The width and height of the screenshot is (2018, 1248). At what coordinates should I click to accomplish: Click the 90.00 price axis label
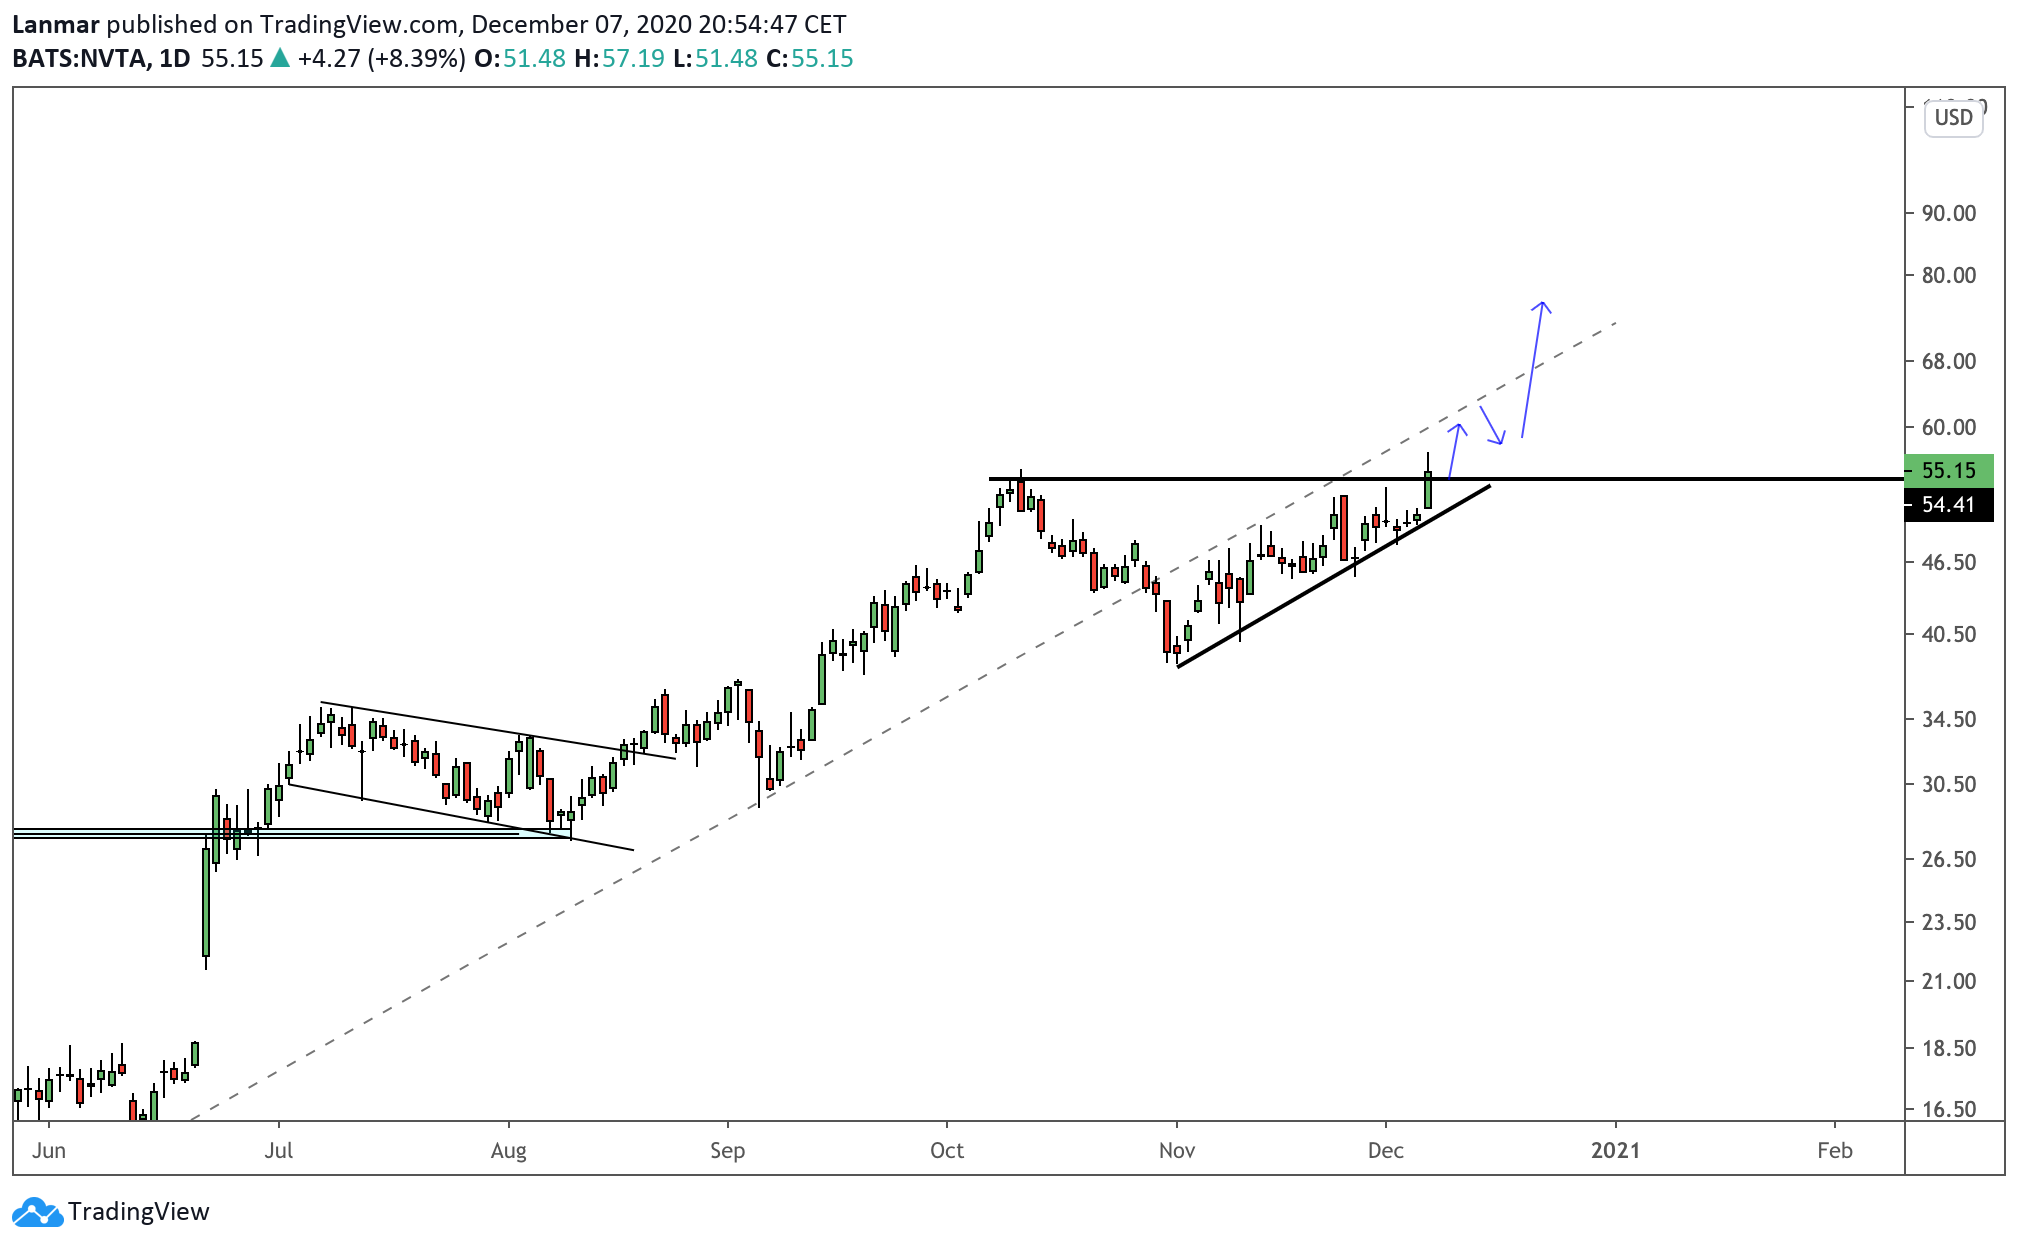click(x=1949, y=213)
